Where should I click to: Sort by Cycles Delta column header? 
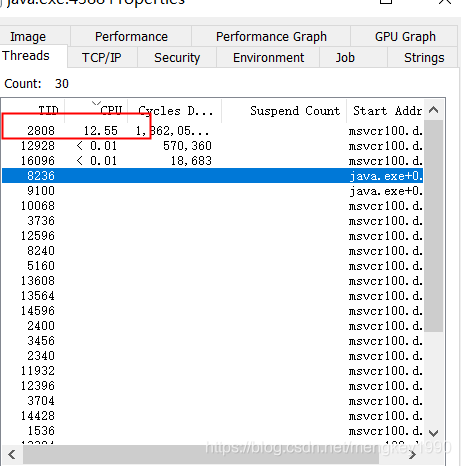pyautogui.click(x=175, y=111)
